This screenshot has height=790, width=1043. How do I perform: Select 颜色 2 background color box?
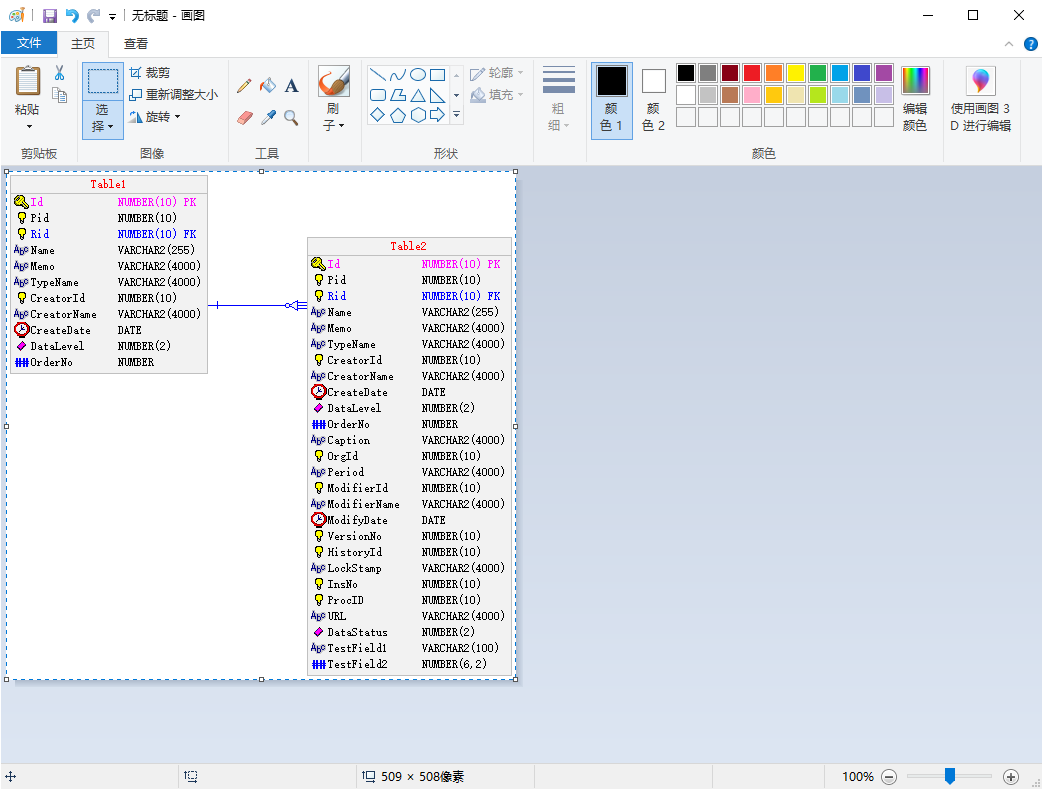tap(653, 100)
